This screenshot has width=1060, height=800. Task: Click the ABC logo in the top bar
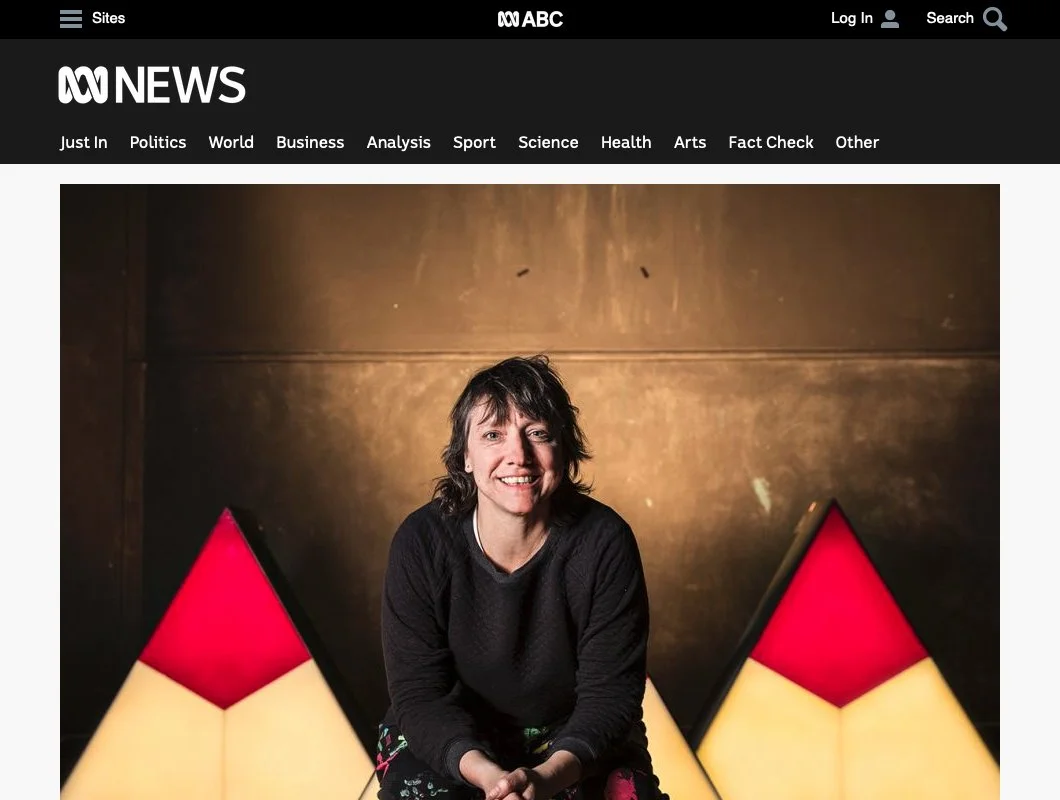530,19
